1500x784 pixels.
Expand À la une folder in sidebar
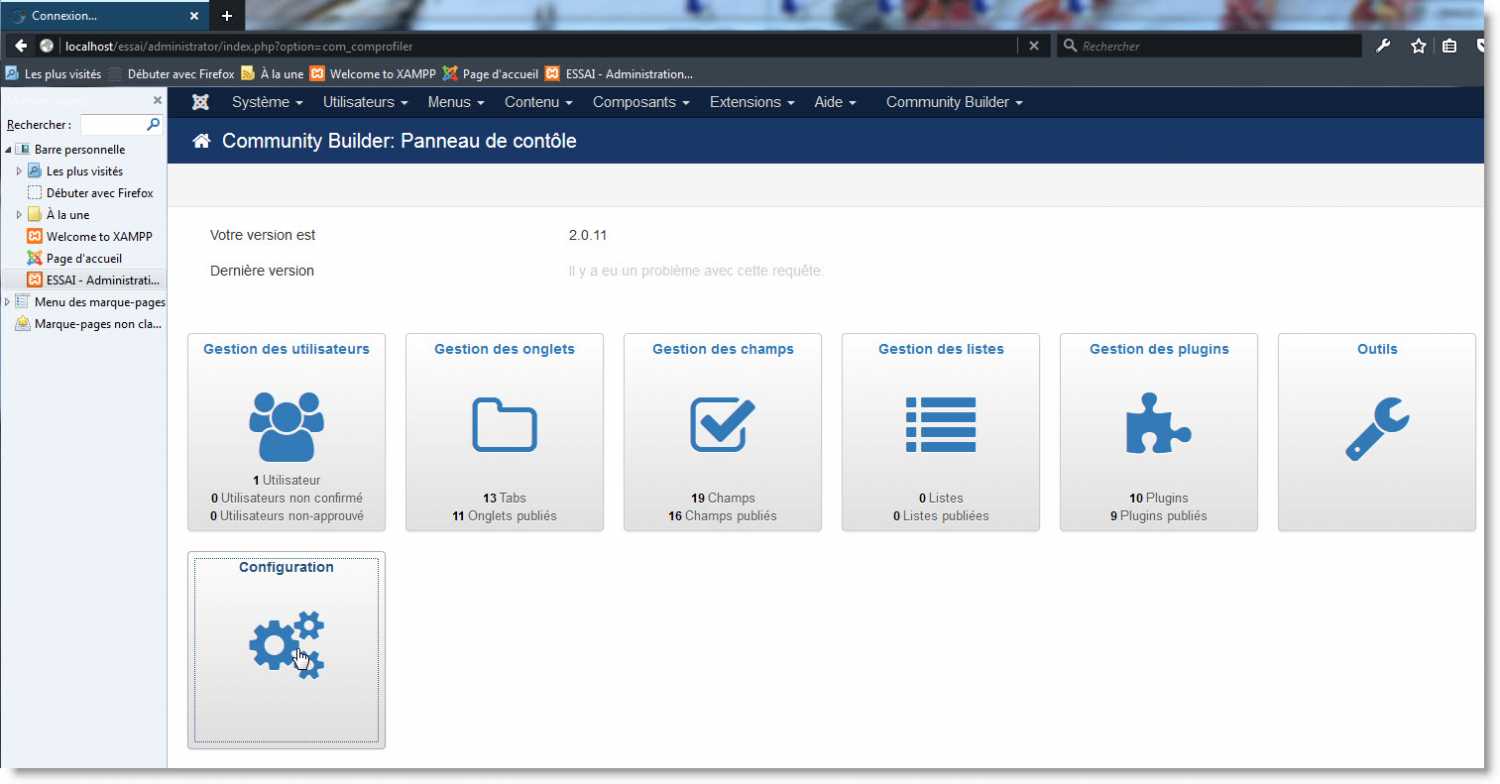coord(19,215)
